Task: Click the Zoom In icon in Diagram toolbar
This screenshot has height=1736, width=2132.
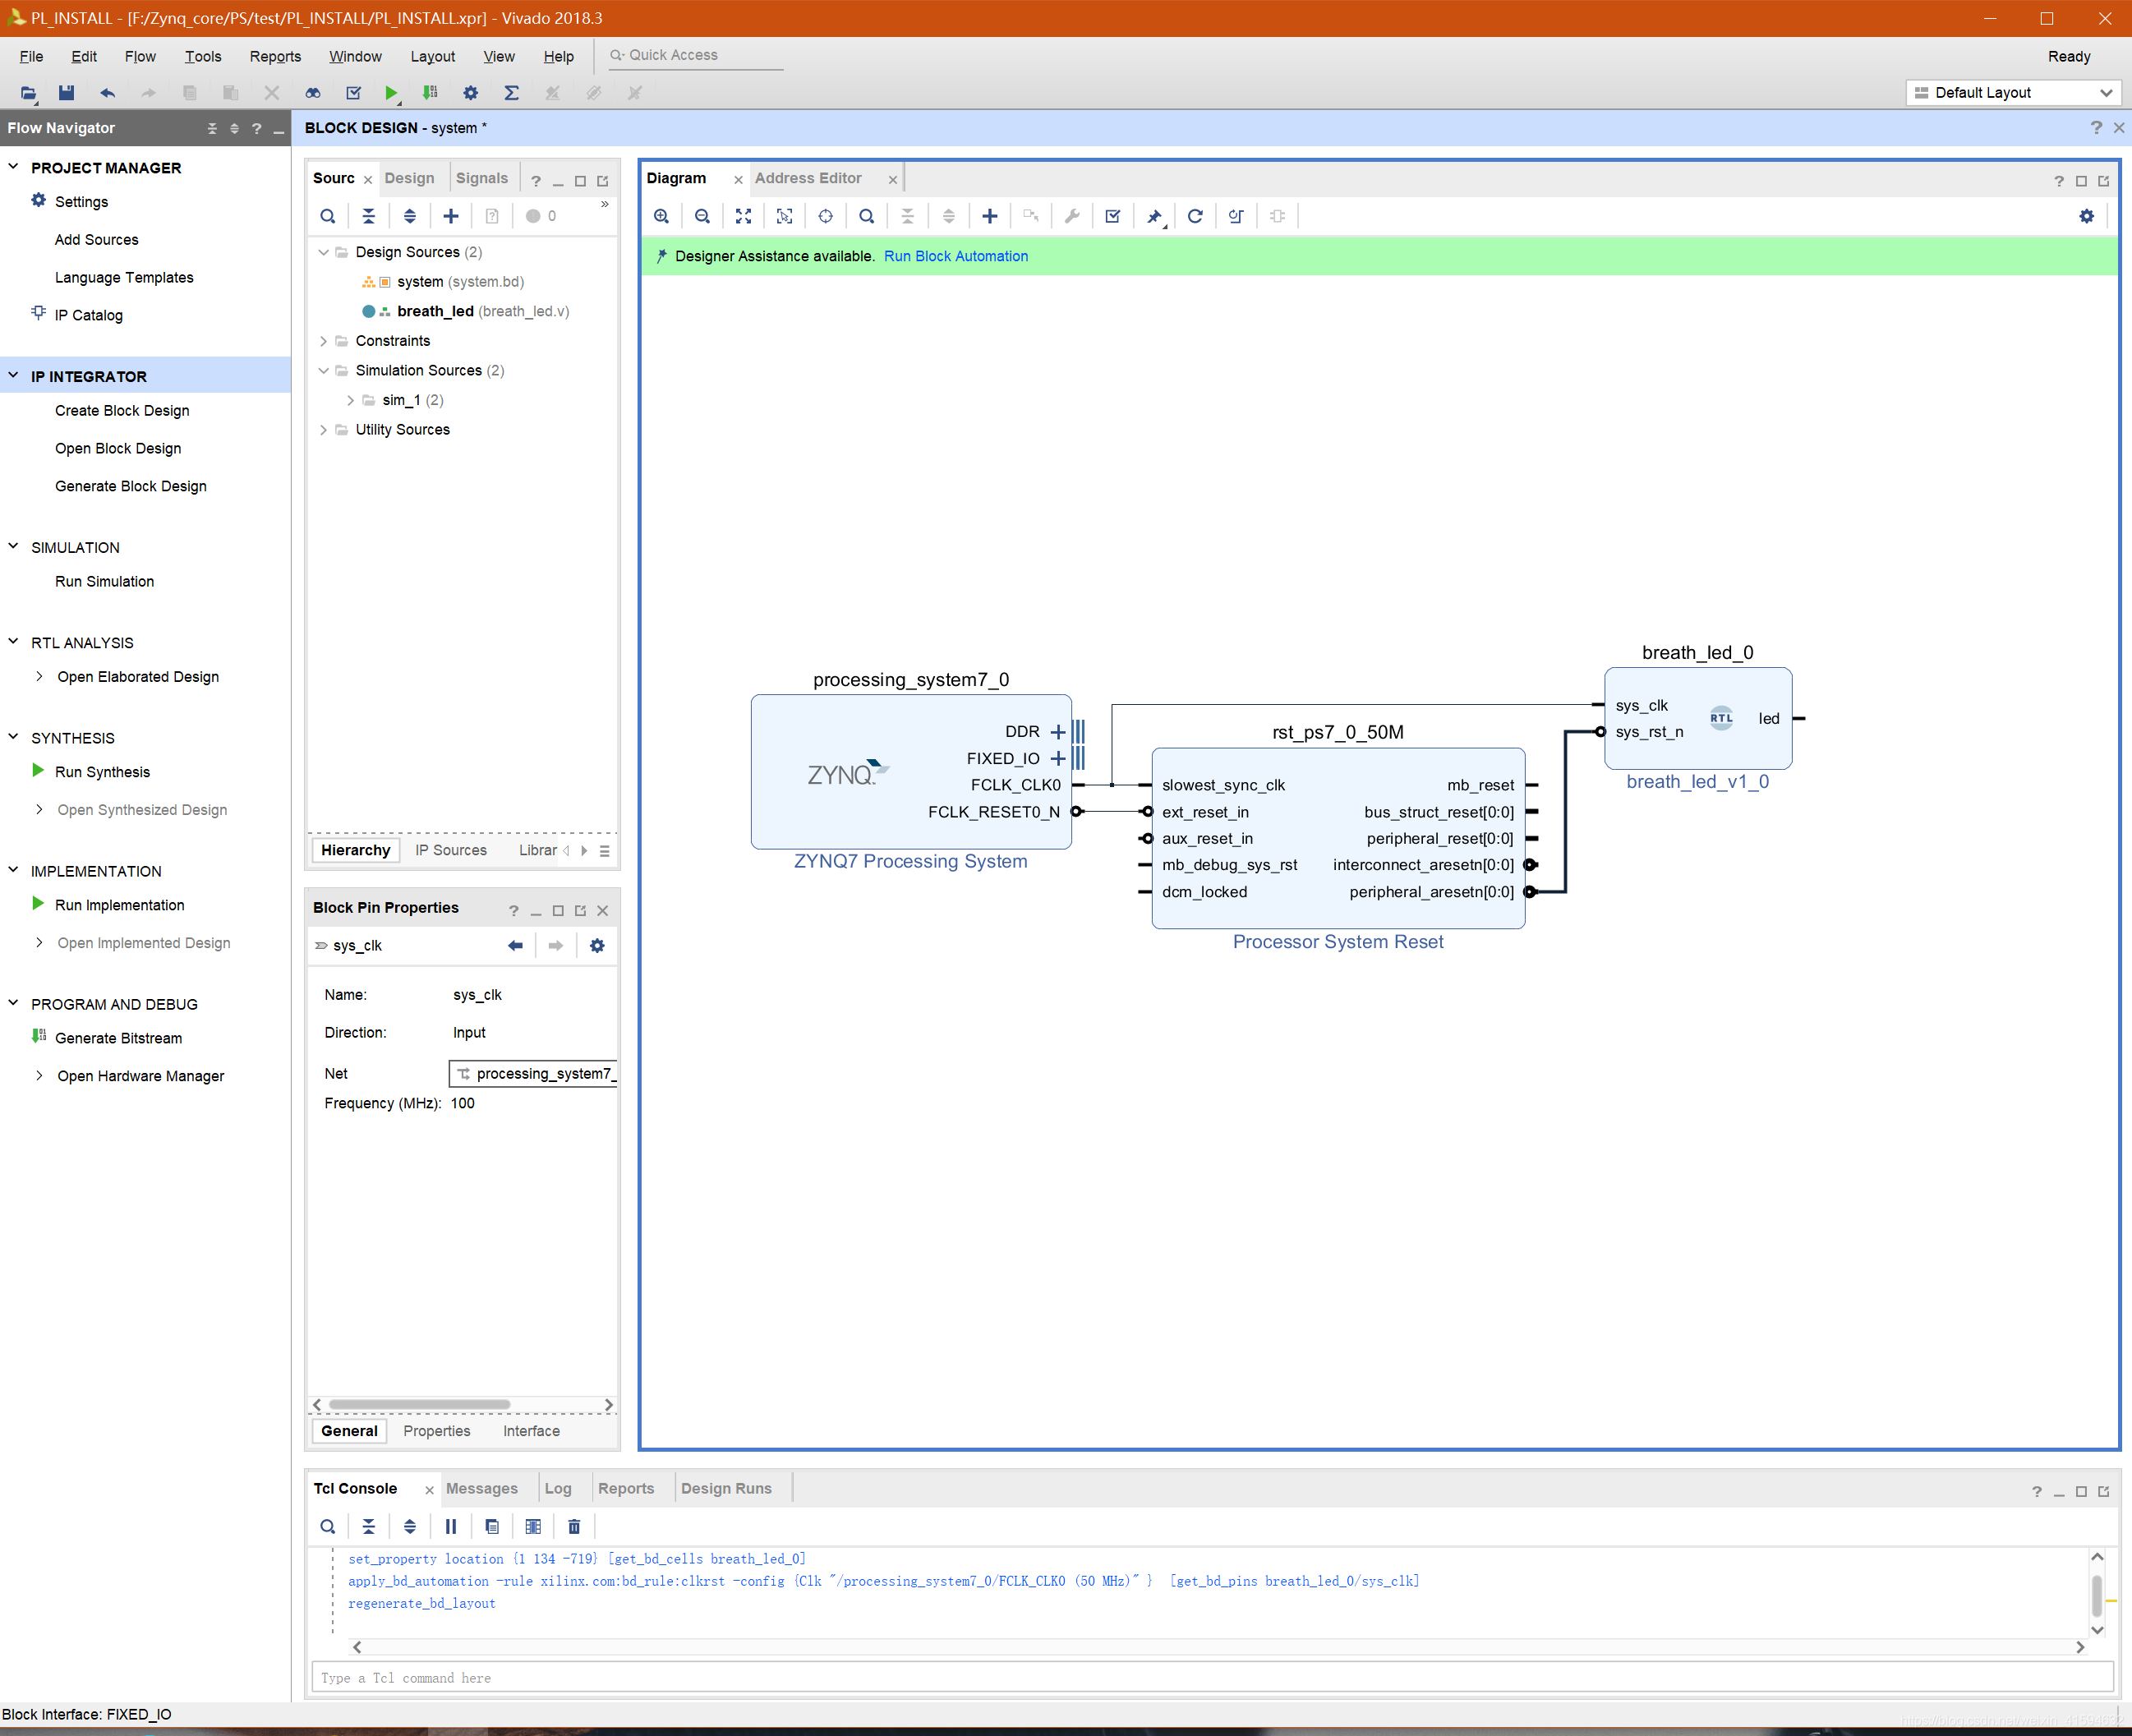Action: click(661, 216)
